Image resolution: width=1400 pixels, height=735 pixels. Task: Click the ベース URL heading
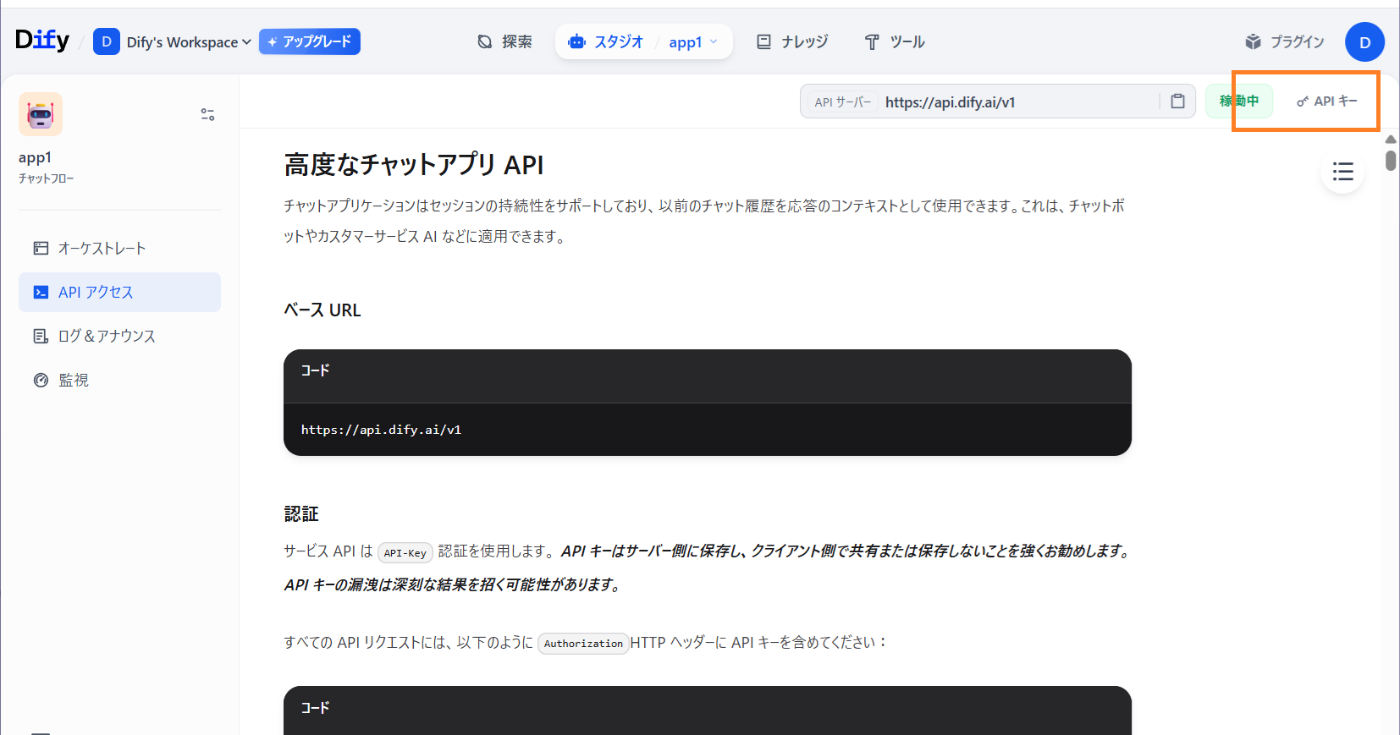point(322,310)
